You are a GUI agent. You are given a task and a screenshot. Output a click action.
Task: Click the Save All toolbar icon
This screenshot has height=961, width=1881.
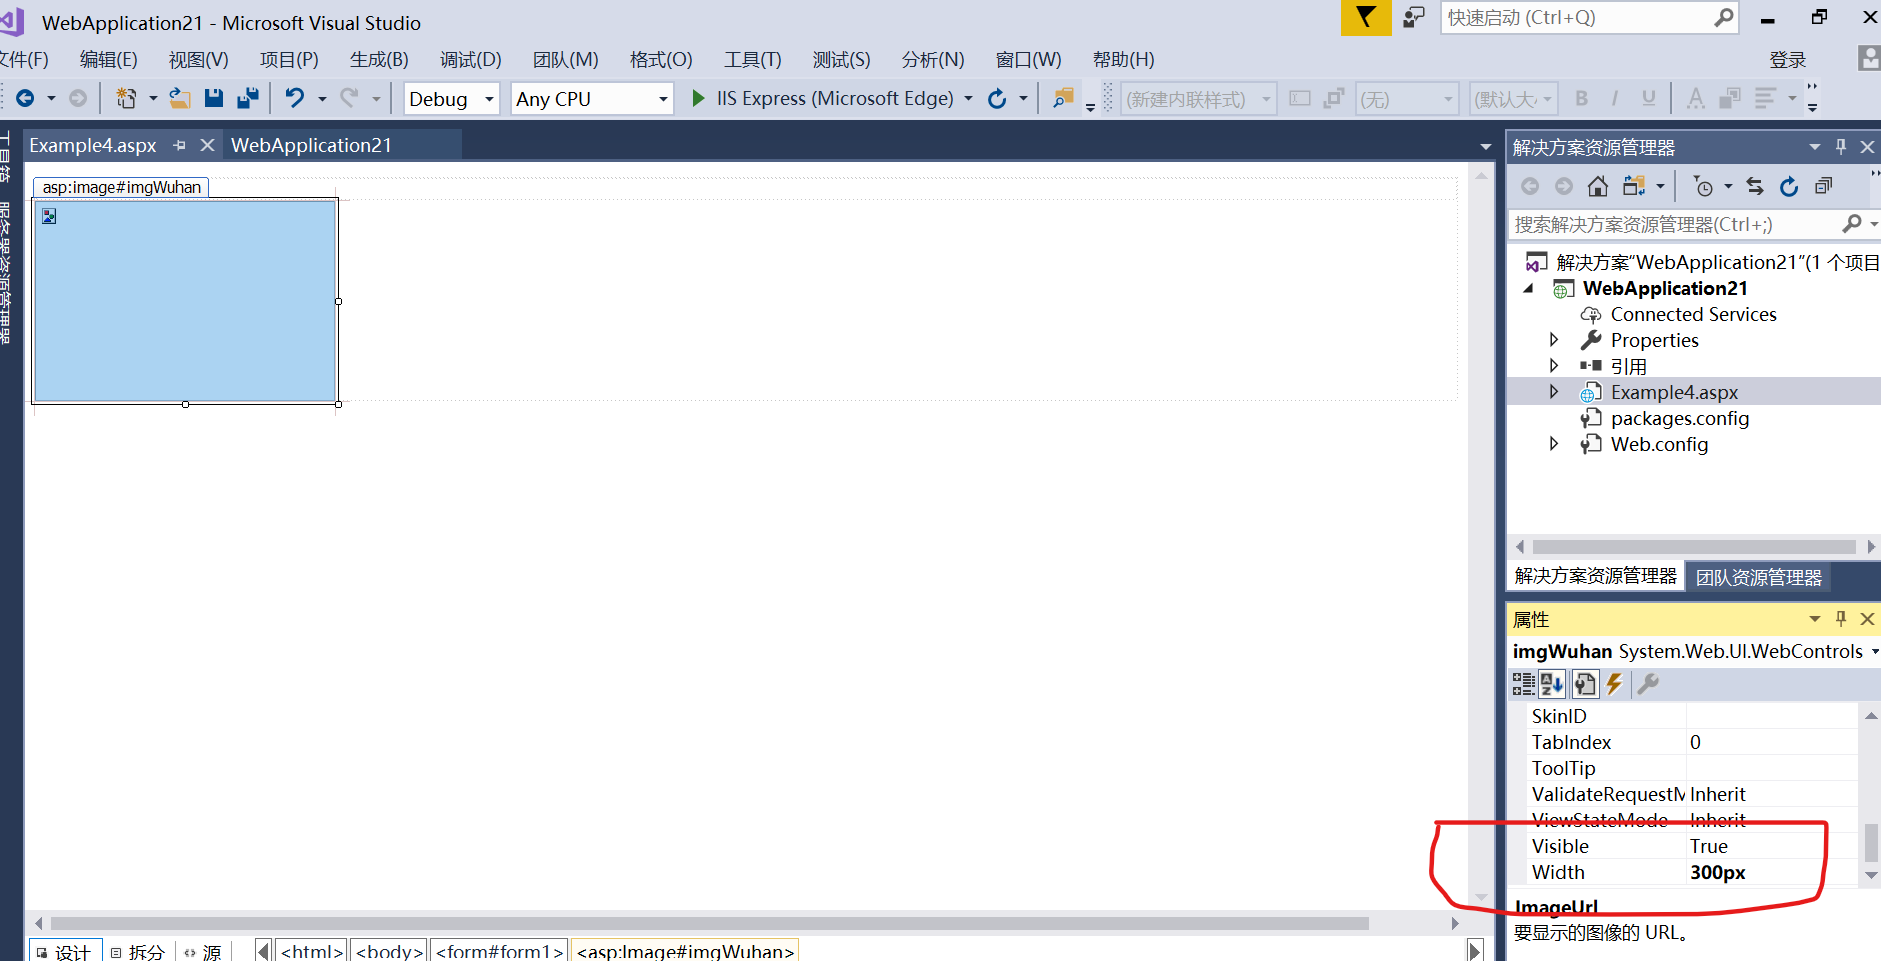[x=247, y=98]
